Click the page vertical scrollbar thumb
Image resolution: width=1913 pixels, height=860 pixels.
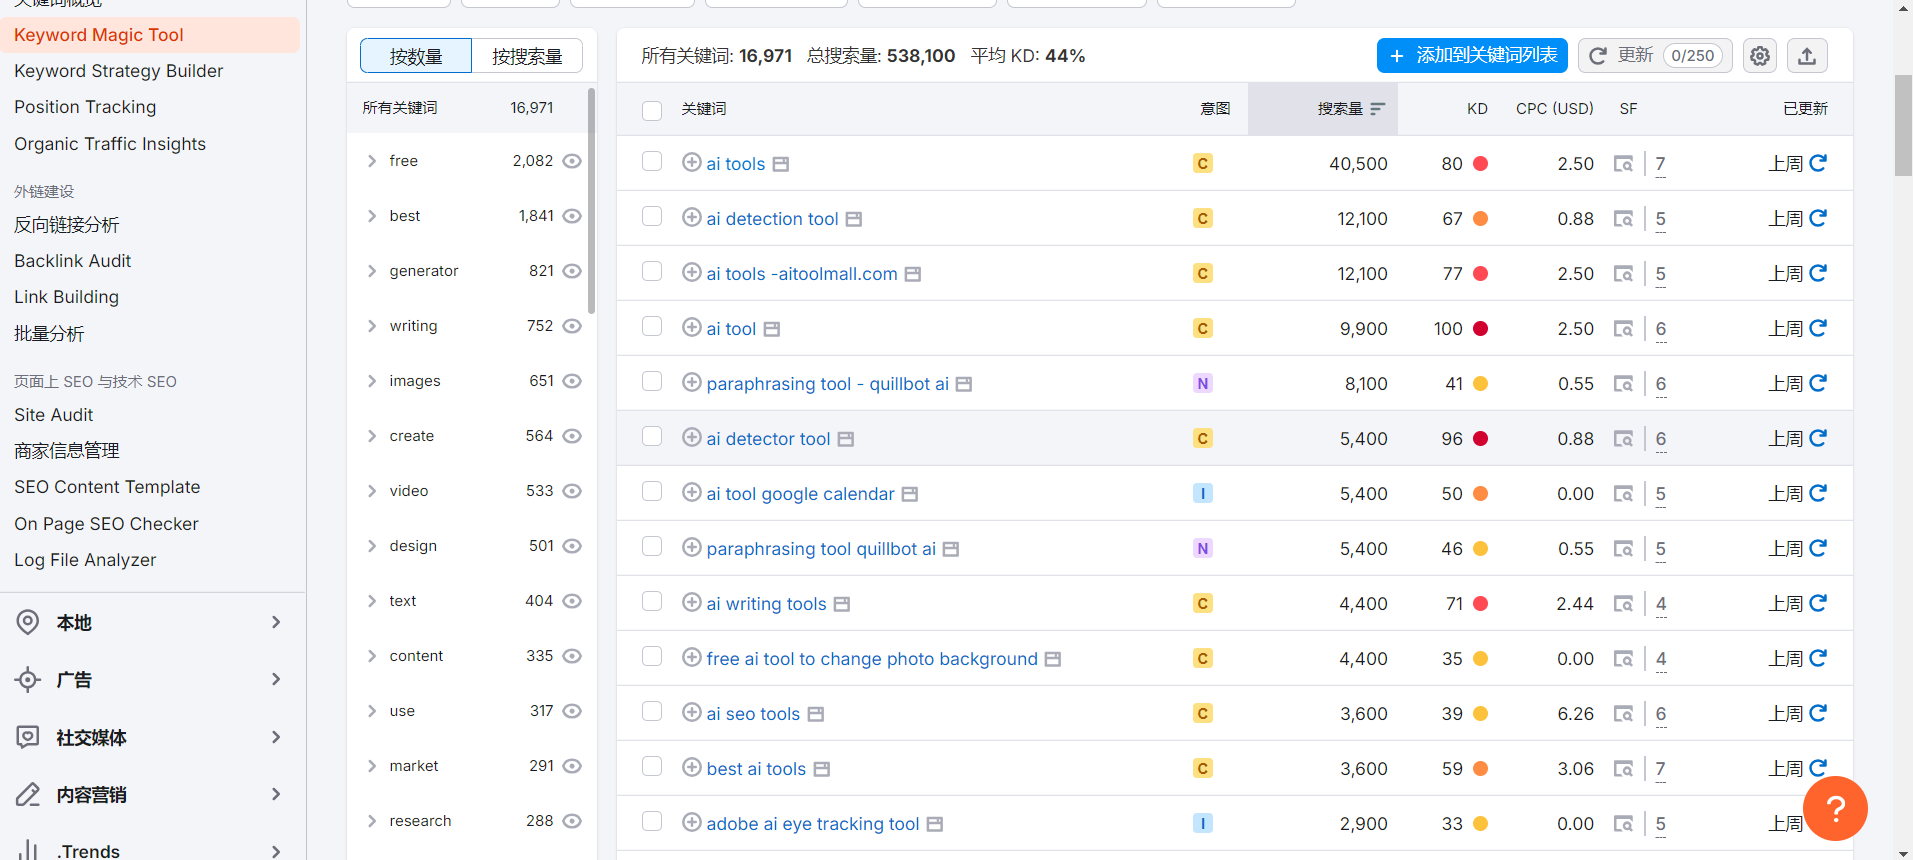coord(1903,125)
